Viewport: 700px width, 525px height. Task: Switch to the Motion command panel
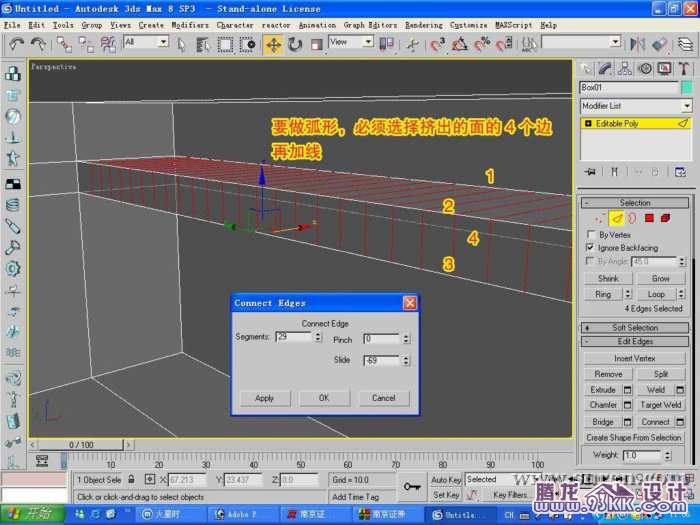pyautogui.click(x=644, y=69)
